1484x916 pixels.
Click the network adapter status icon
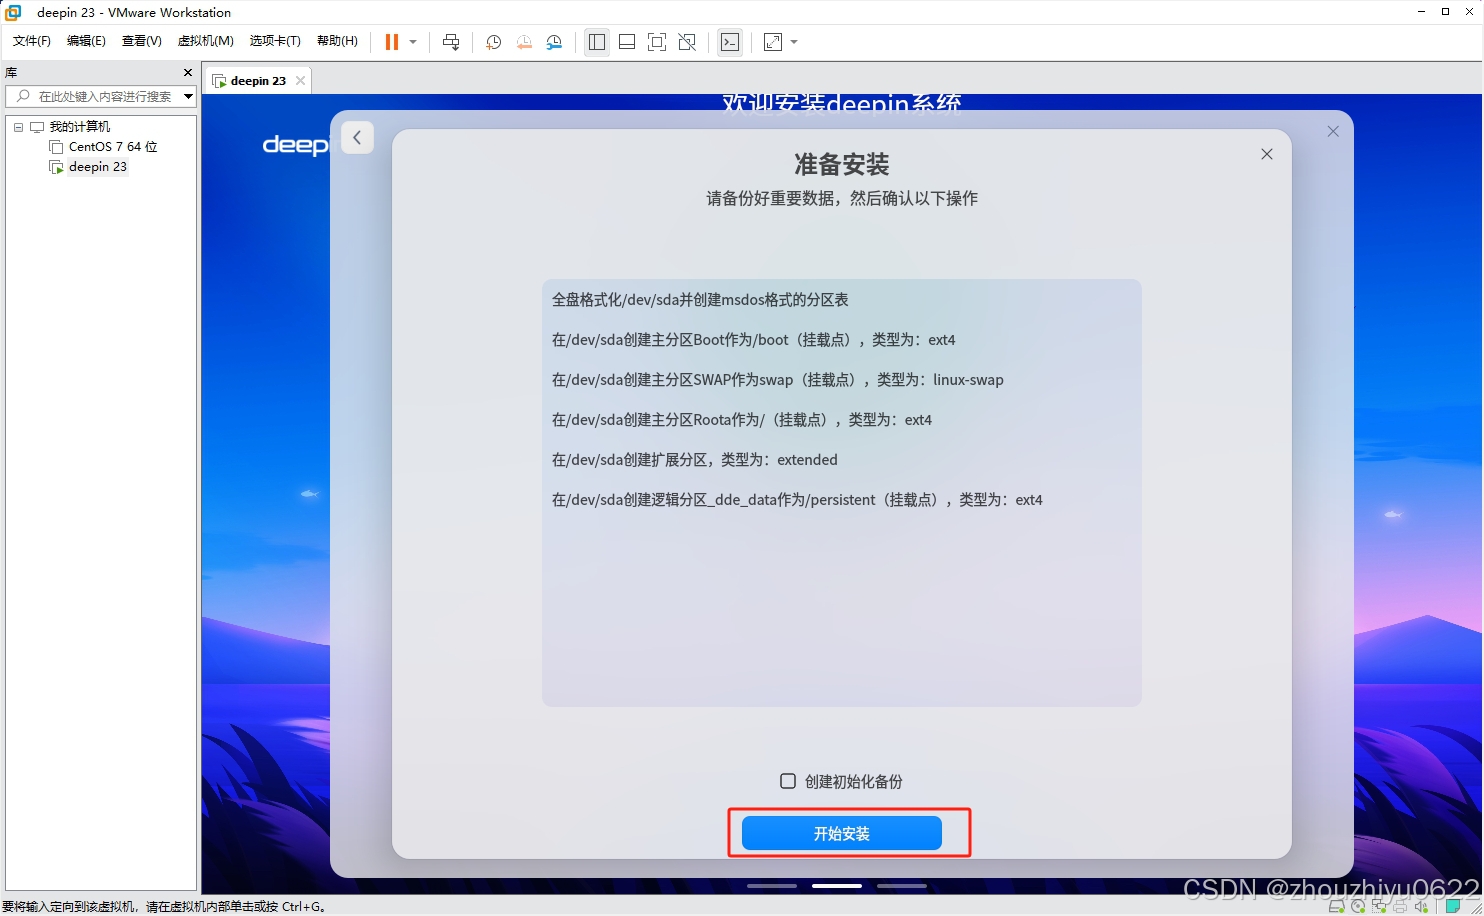[1379, 906]
